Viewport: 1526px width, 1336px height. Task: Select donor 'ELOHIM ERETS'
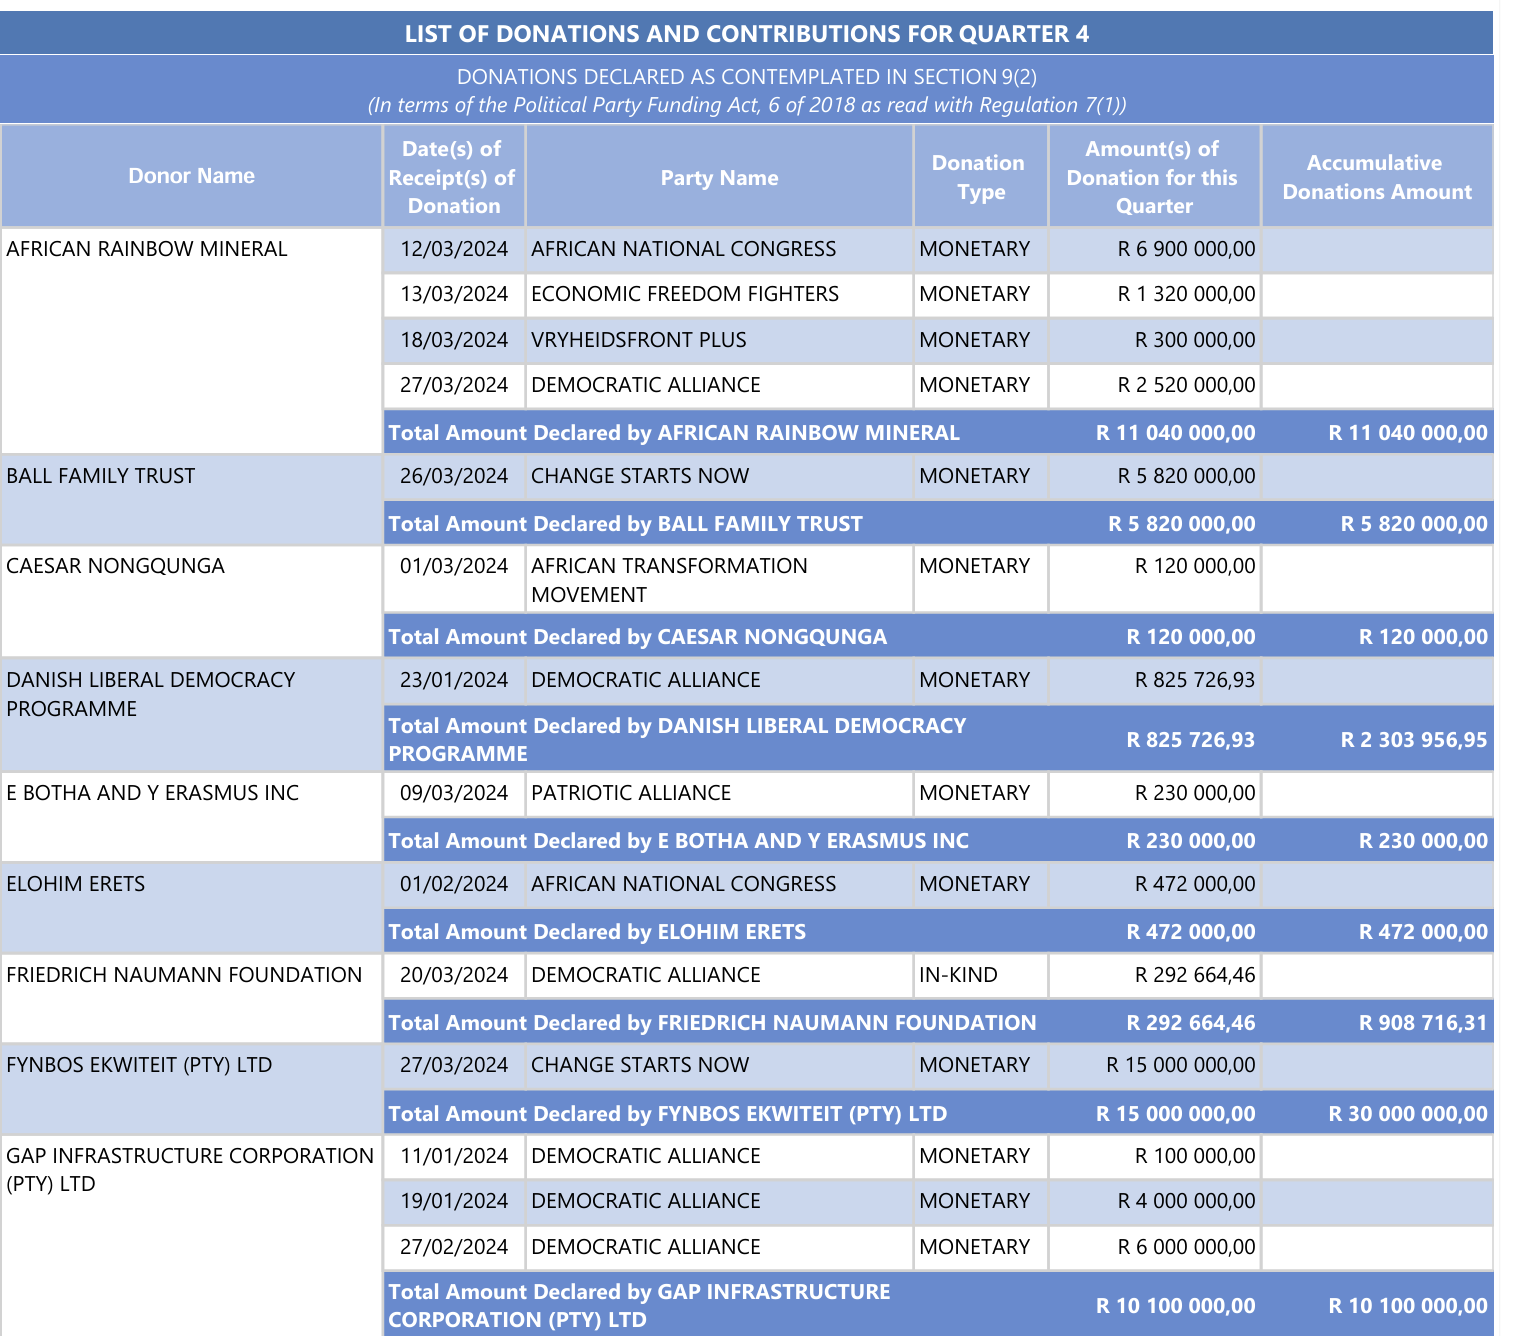pos(76,884)
